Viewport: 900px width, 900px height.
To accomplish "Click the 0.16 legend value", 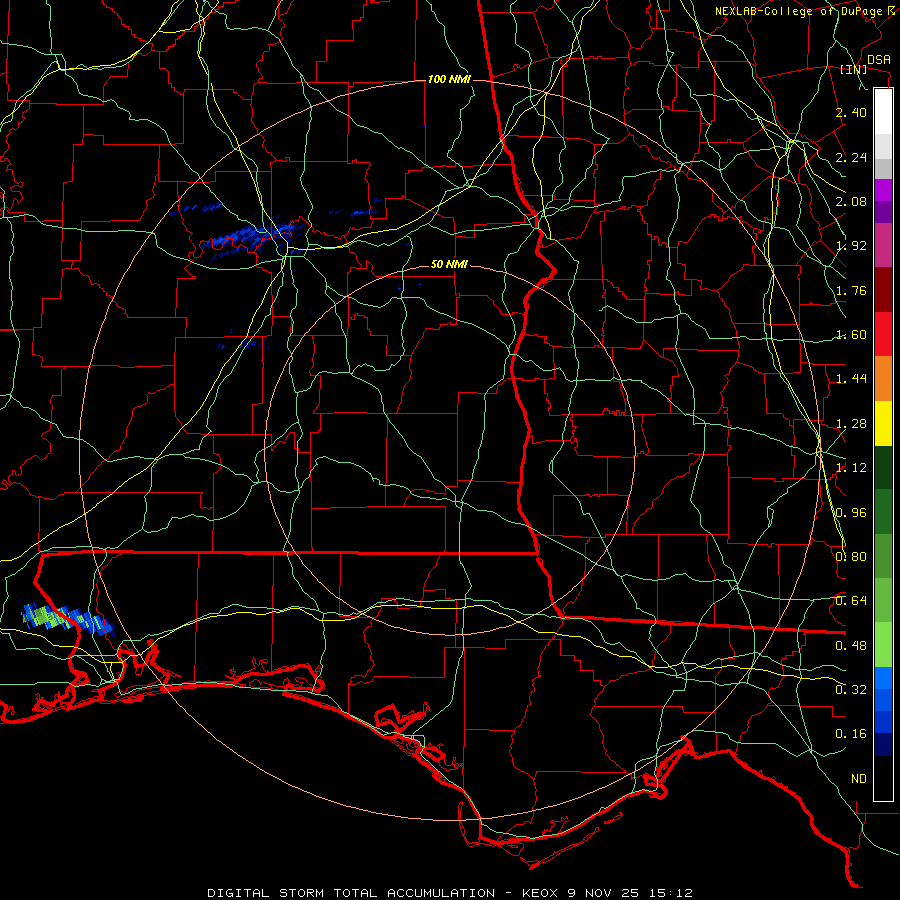I will [851, 734].
